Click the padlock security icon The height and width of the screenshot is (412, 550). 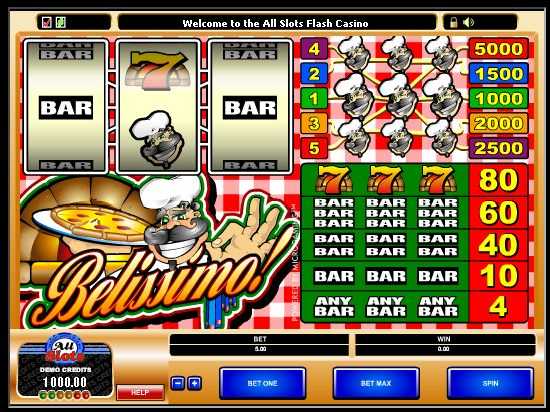click(453, 23)
